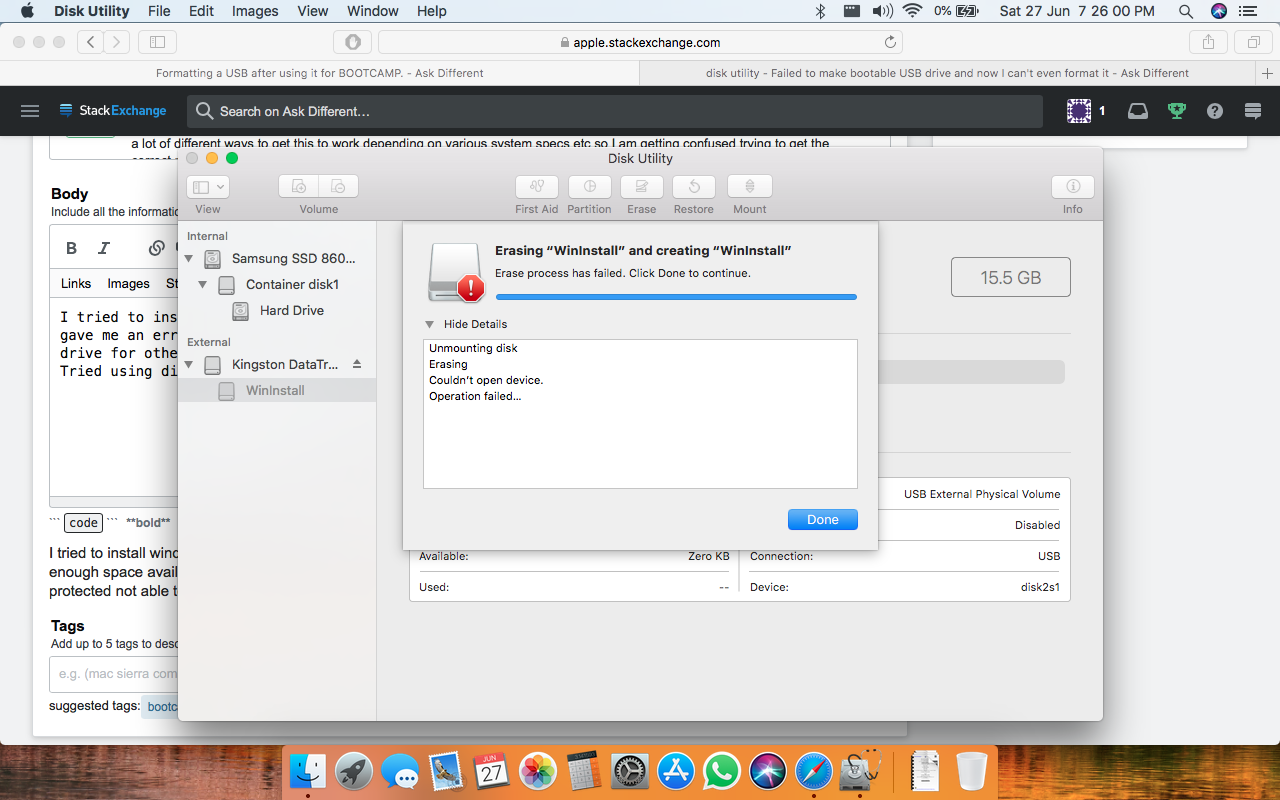The height and width of the screenshot is (800, 1280).
Task: Click the StackExchange logo link
Action: coord(113,110)
